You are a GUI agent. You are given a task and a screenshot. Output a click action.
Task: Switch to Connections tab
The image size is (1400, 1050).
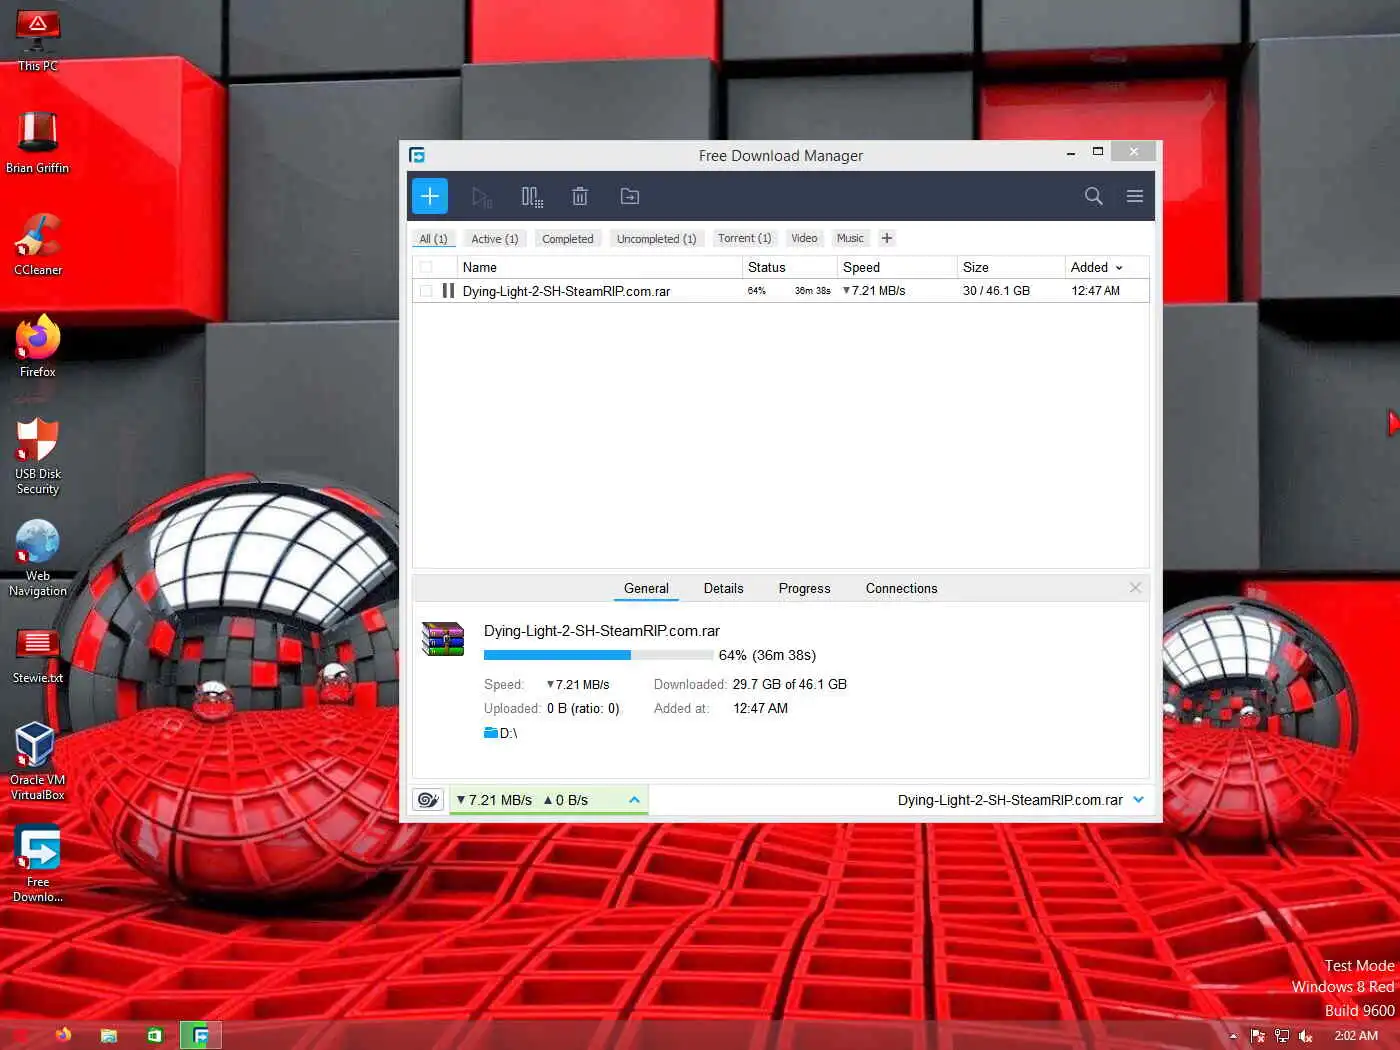902,588
